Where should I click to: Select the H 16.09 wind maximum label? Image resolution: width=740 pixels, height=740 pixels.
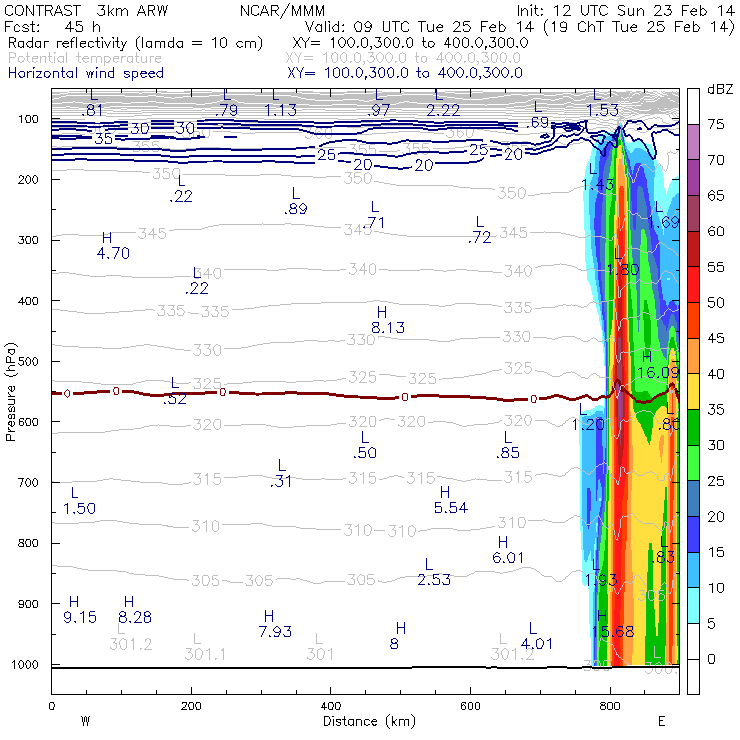657,365
